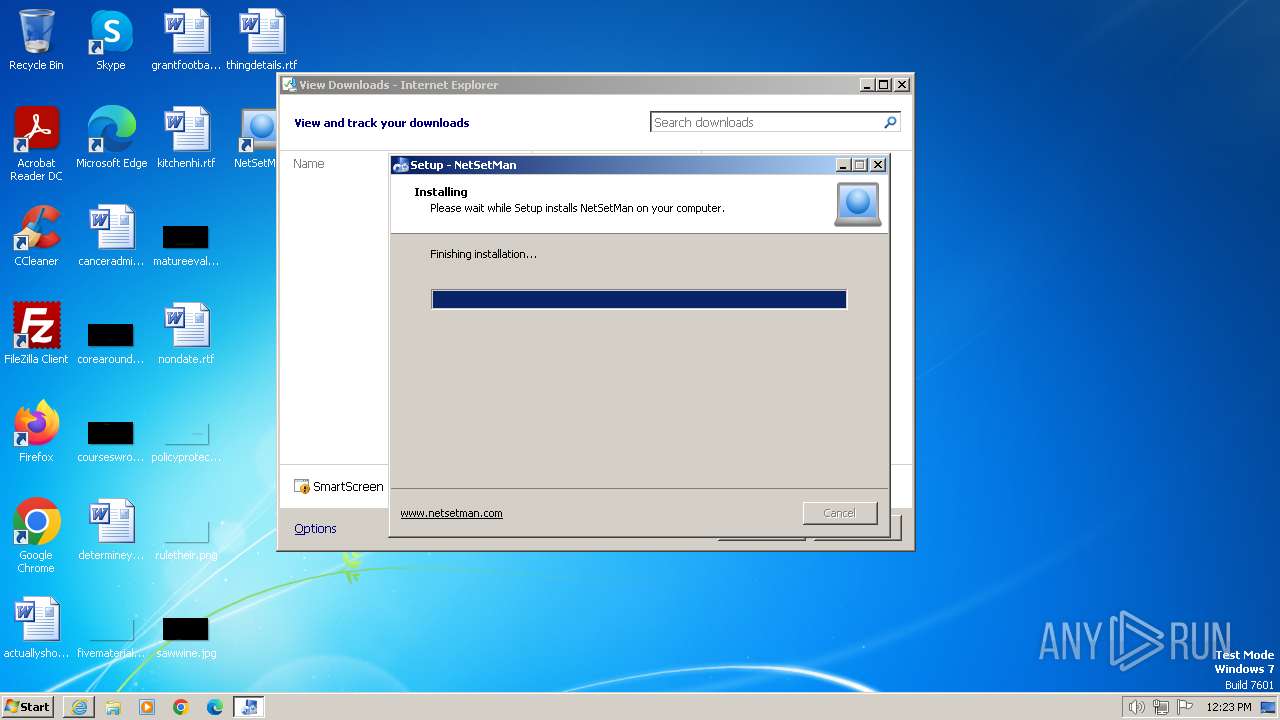The width and height of the screenshot is (1280, 720).
Task: Minimize the Setup - NetSetMan window
Action: click(843, 165)
